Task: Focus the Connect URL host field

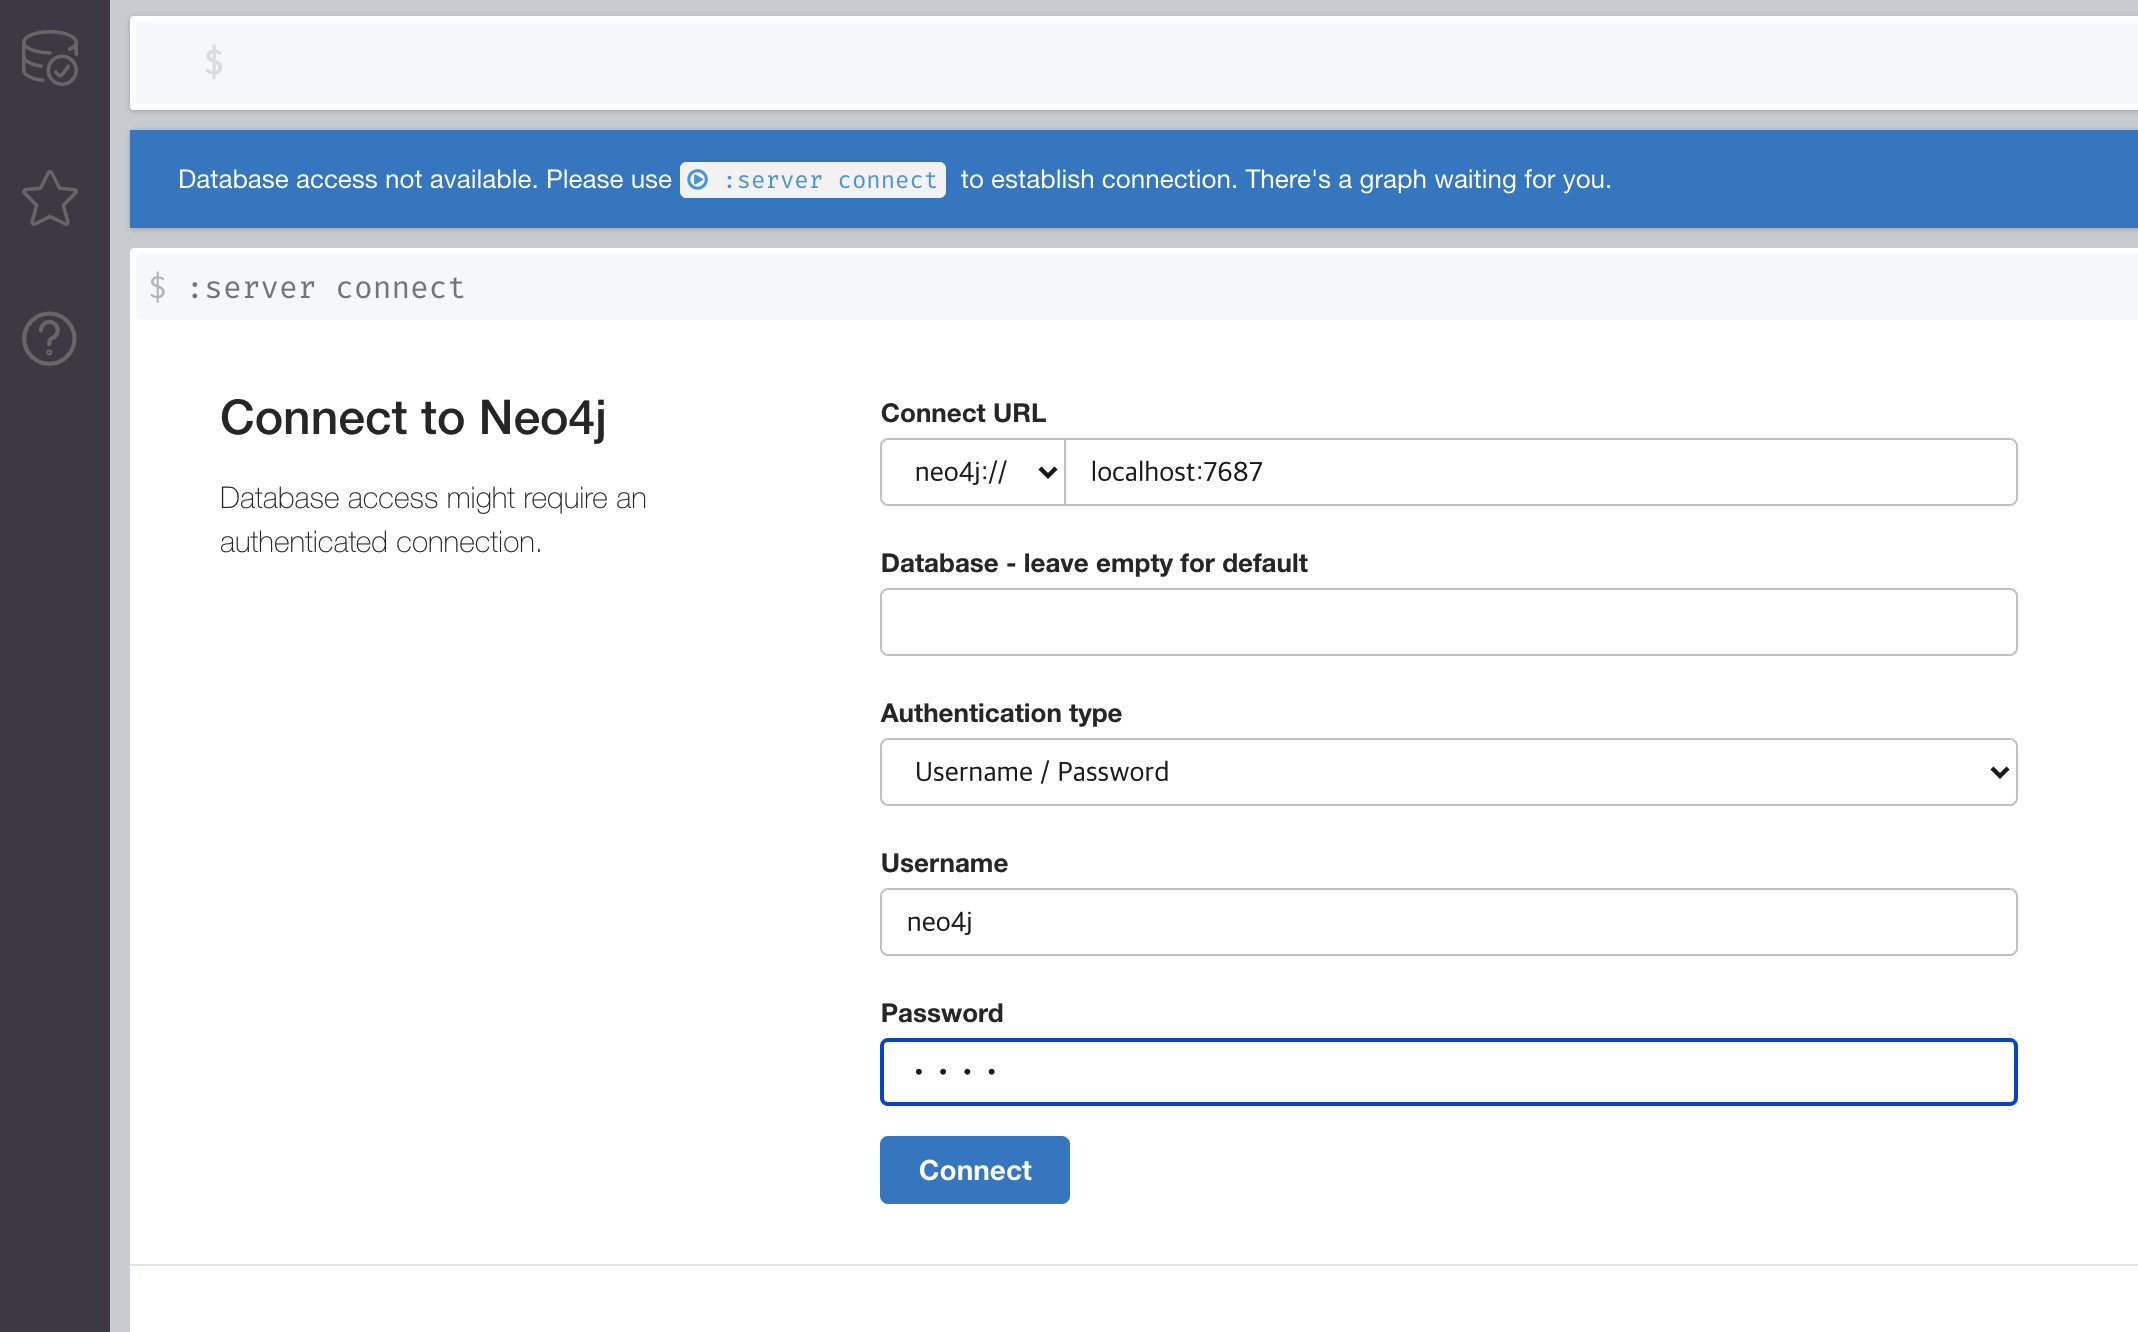Action: (1540, 472)
